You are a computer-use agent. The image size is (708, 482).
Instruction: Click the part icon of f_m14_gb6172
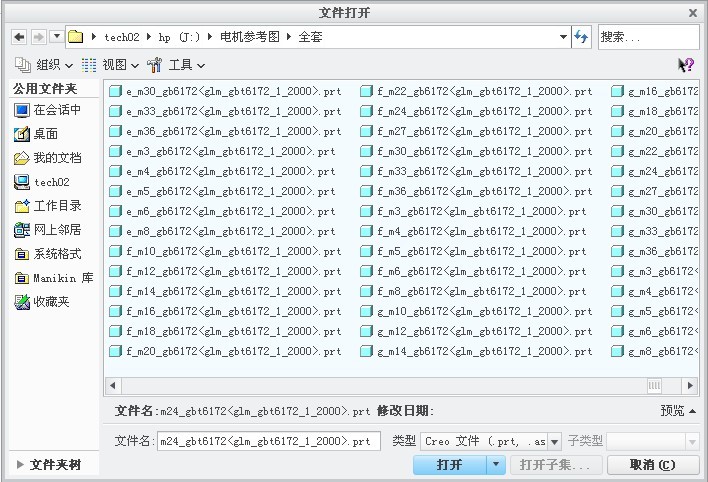click(116, 291)
